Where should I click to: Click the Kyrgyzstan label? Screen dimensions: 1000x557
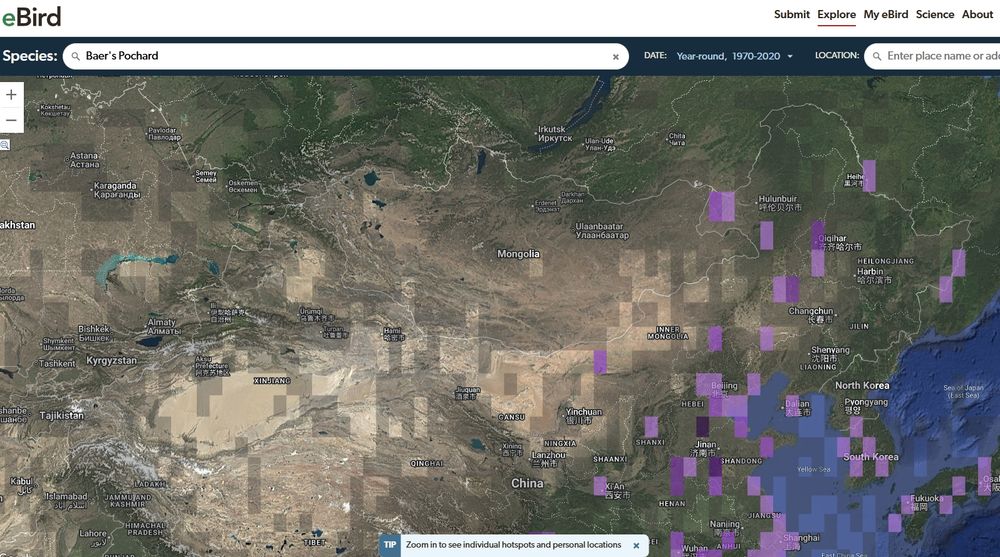point(111,360)
